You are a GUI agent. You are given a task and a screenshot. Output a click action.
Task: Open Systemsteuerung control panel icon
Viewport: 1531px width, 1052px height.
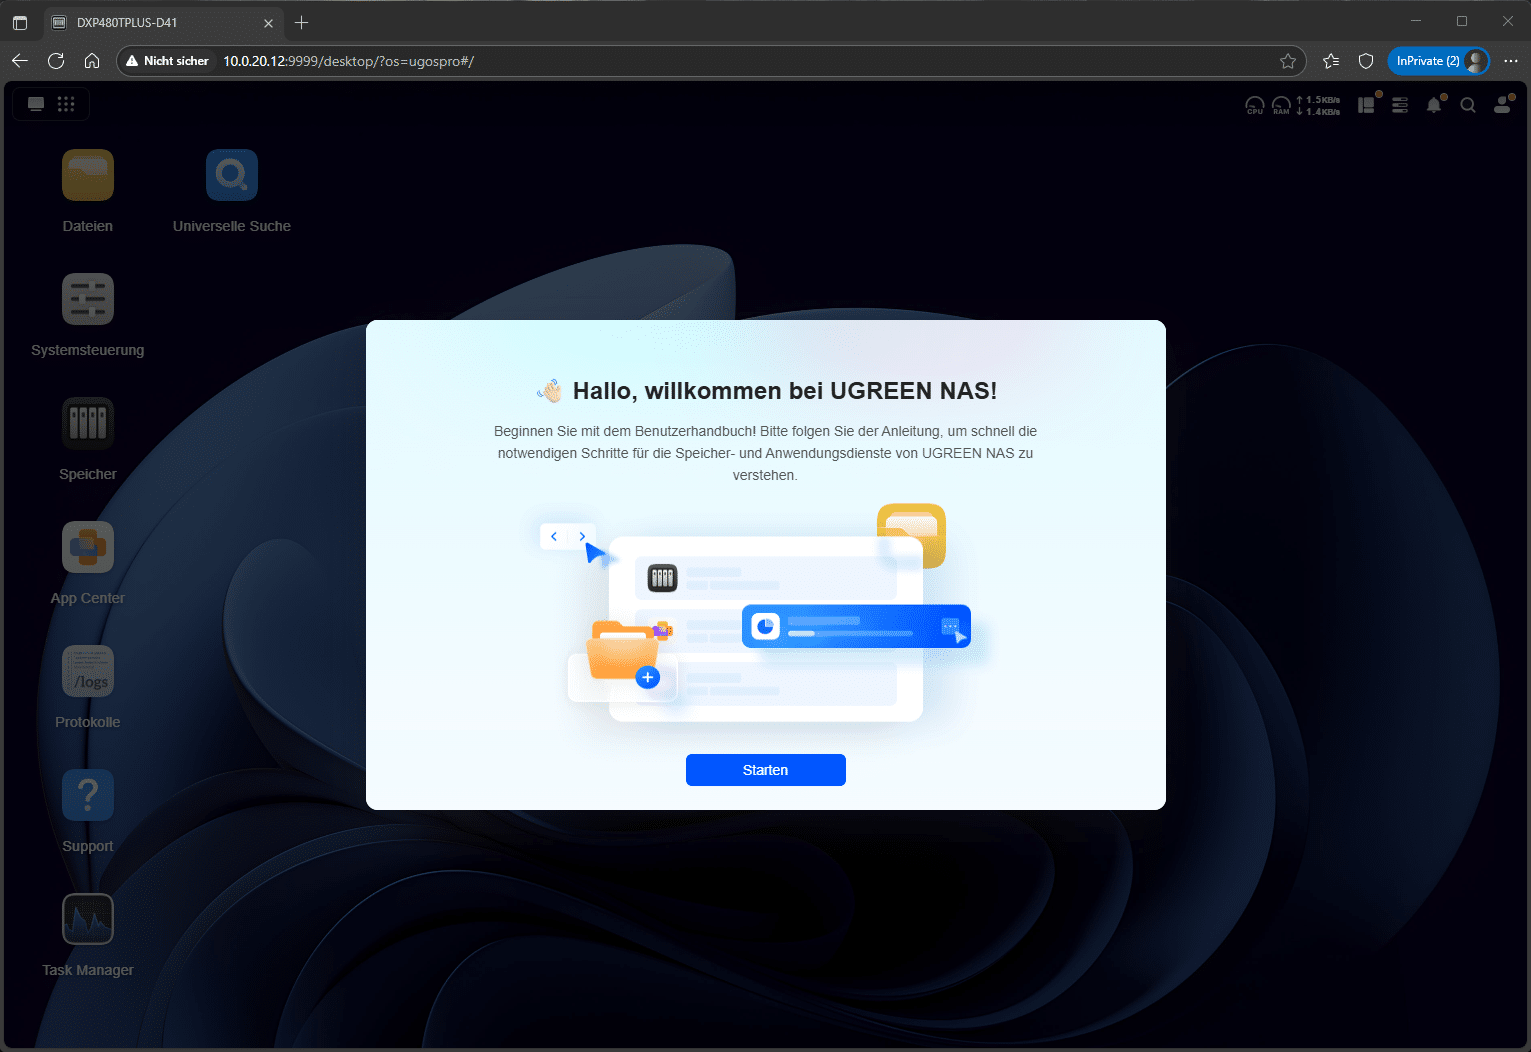88,300
